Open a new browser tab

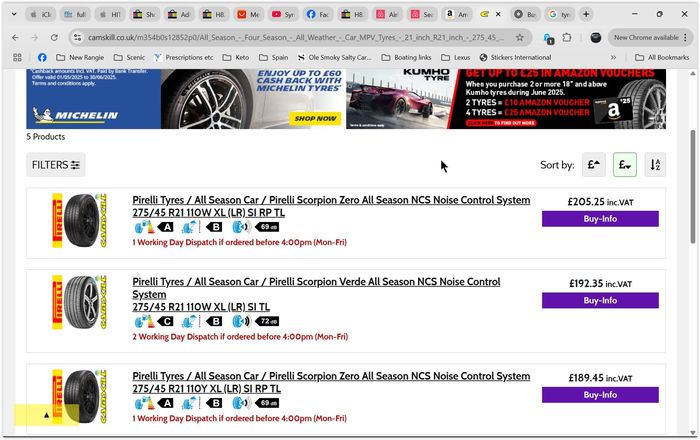[586, 14]
